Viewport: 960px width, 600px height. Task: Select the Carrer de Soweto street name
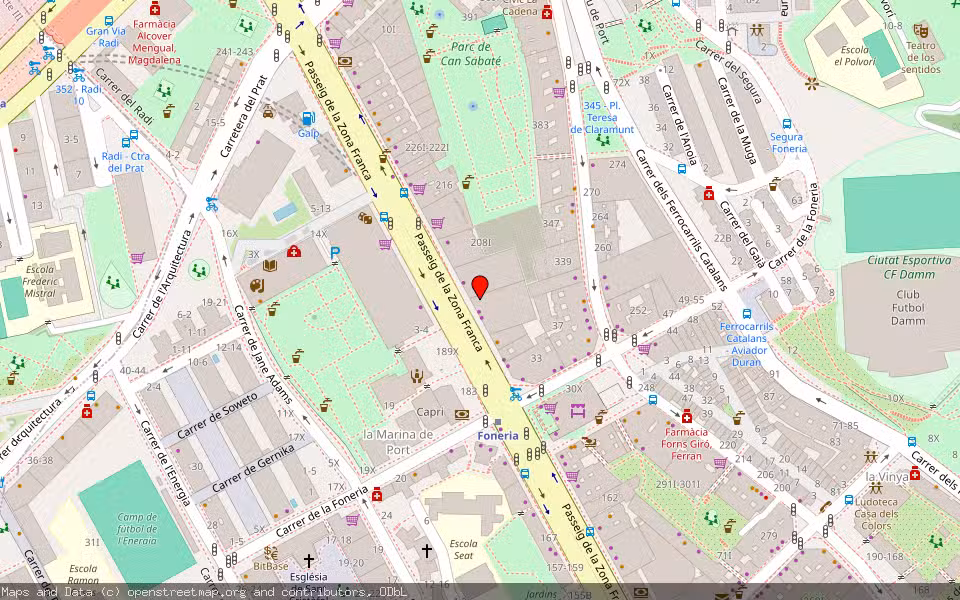point(217,416)
